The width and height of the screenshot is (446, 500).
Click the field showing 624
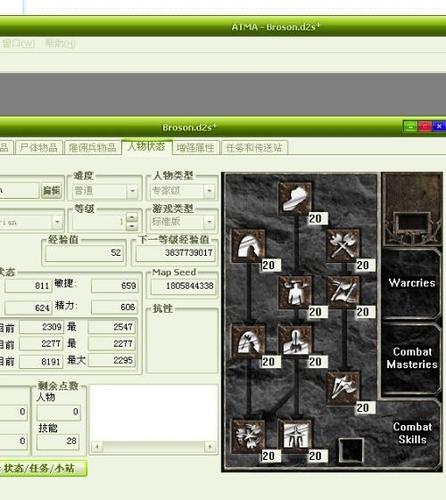pyautogui.click(x=29, y=308)
